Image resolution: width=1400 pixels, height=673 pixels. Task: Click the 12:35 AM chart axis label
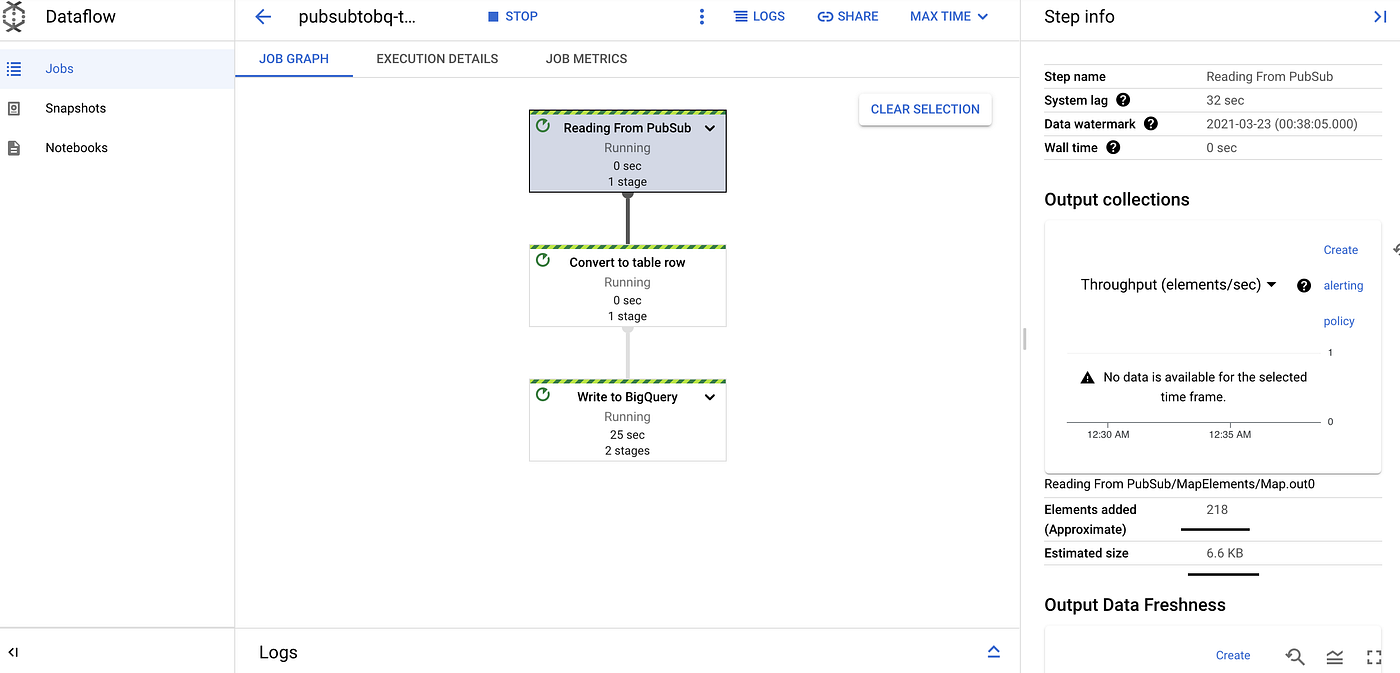click(x=1230, y=435)
